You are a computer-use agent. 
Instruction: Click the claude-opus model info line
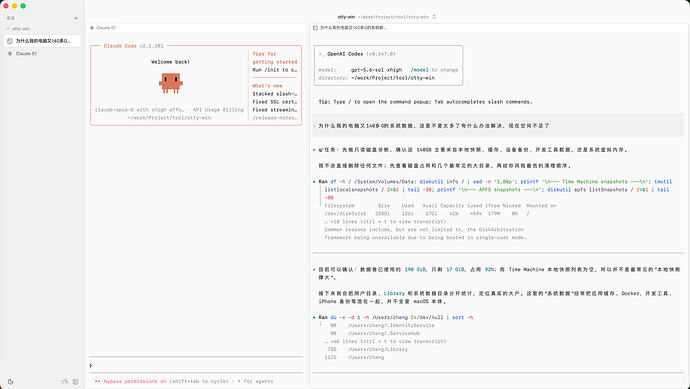click(x=169, y=110)
